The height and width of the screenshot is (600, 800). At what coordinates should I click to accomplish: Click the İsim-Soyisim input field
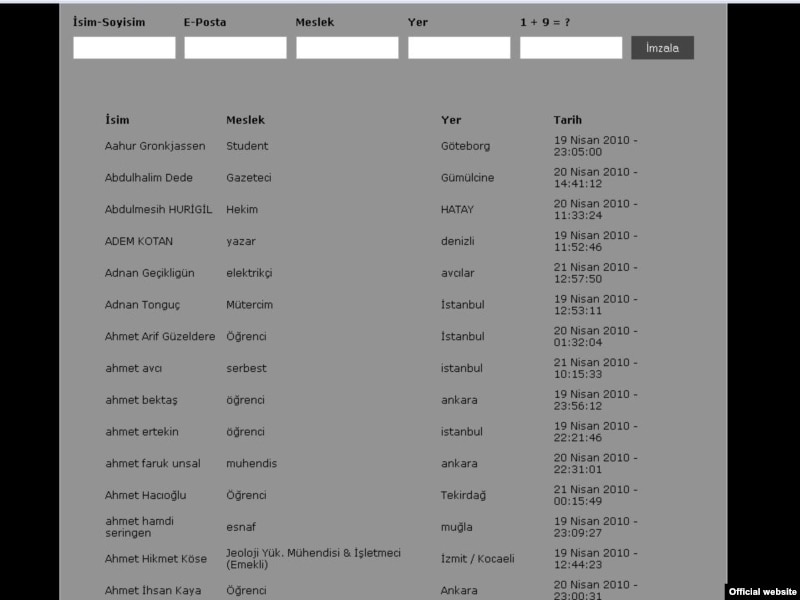[124, 48]
